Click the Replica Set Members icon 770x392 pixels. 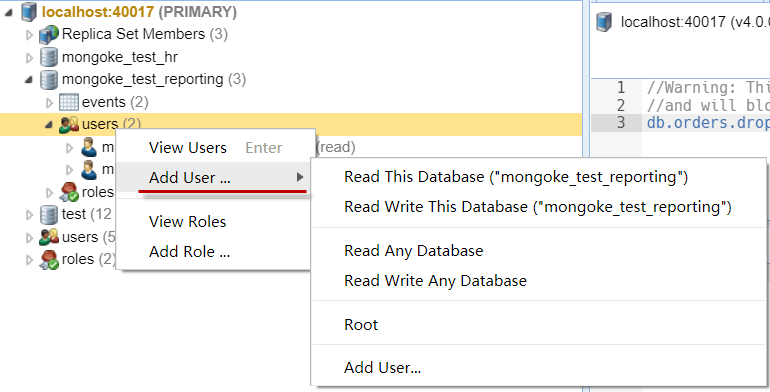[x=49, y=34]
